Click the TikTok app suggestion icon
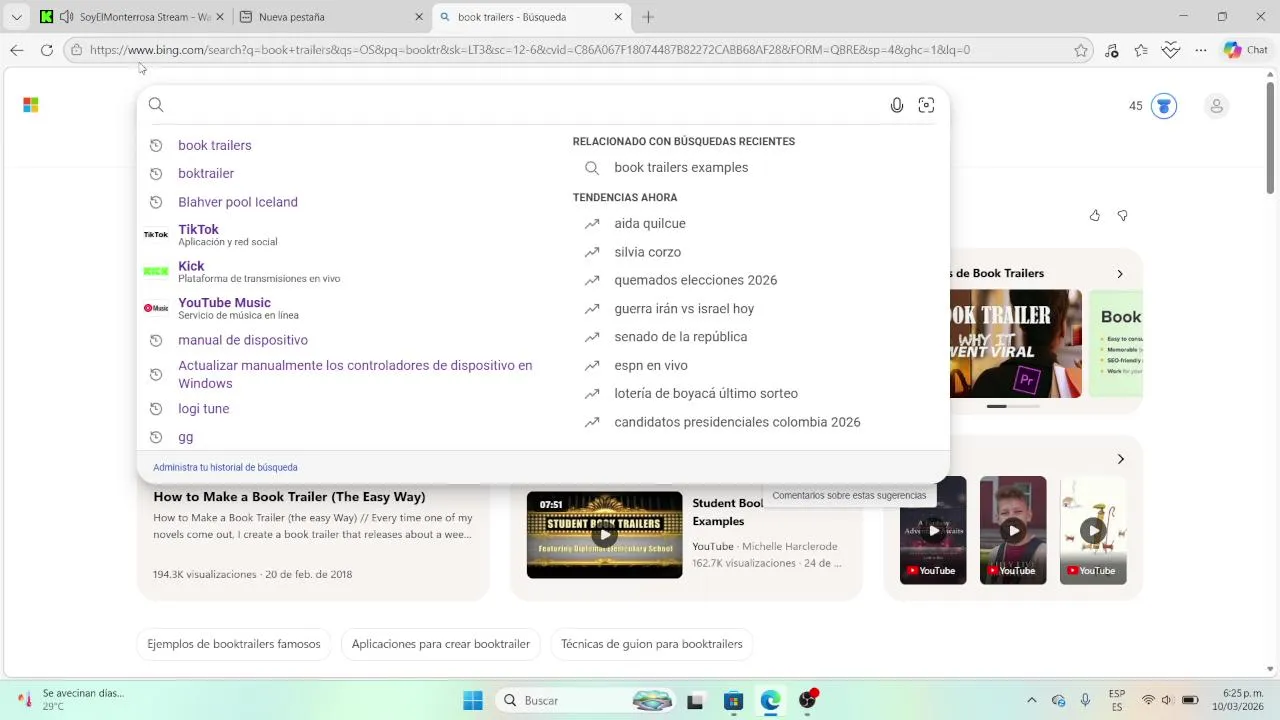This screenshot has width=1280, height=720. point(156,235)
